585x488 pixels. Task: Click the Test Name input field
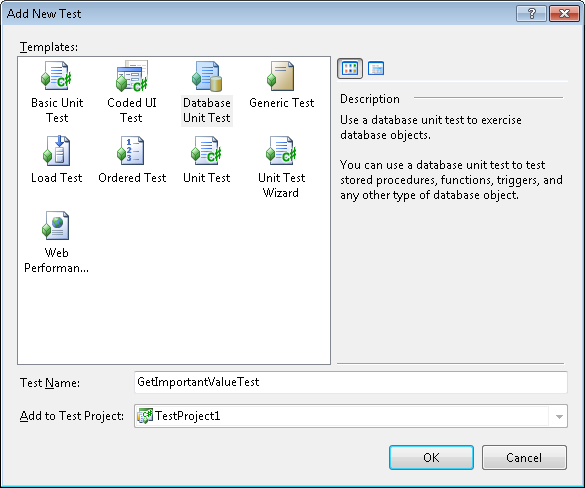pos(351,382)
